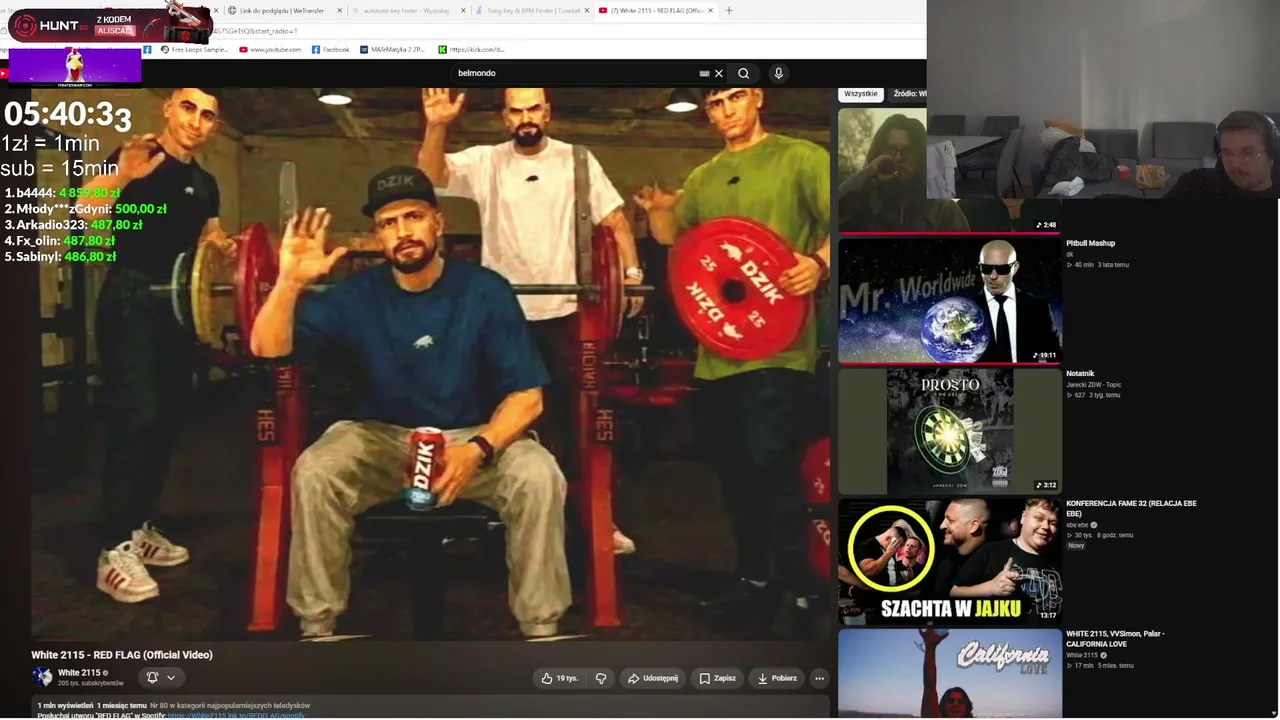Close the WeTransfer browser tab
This screenshot has height=720, width=1280.
339,10
